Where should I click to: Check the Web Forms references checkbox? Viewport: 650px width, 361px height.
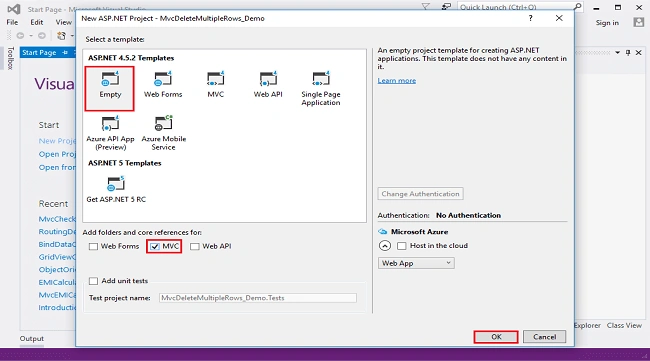pyautogui.click(x=93, y=247)
